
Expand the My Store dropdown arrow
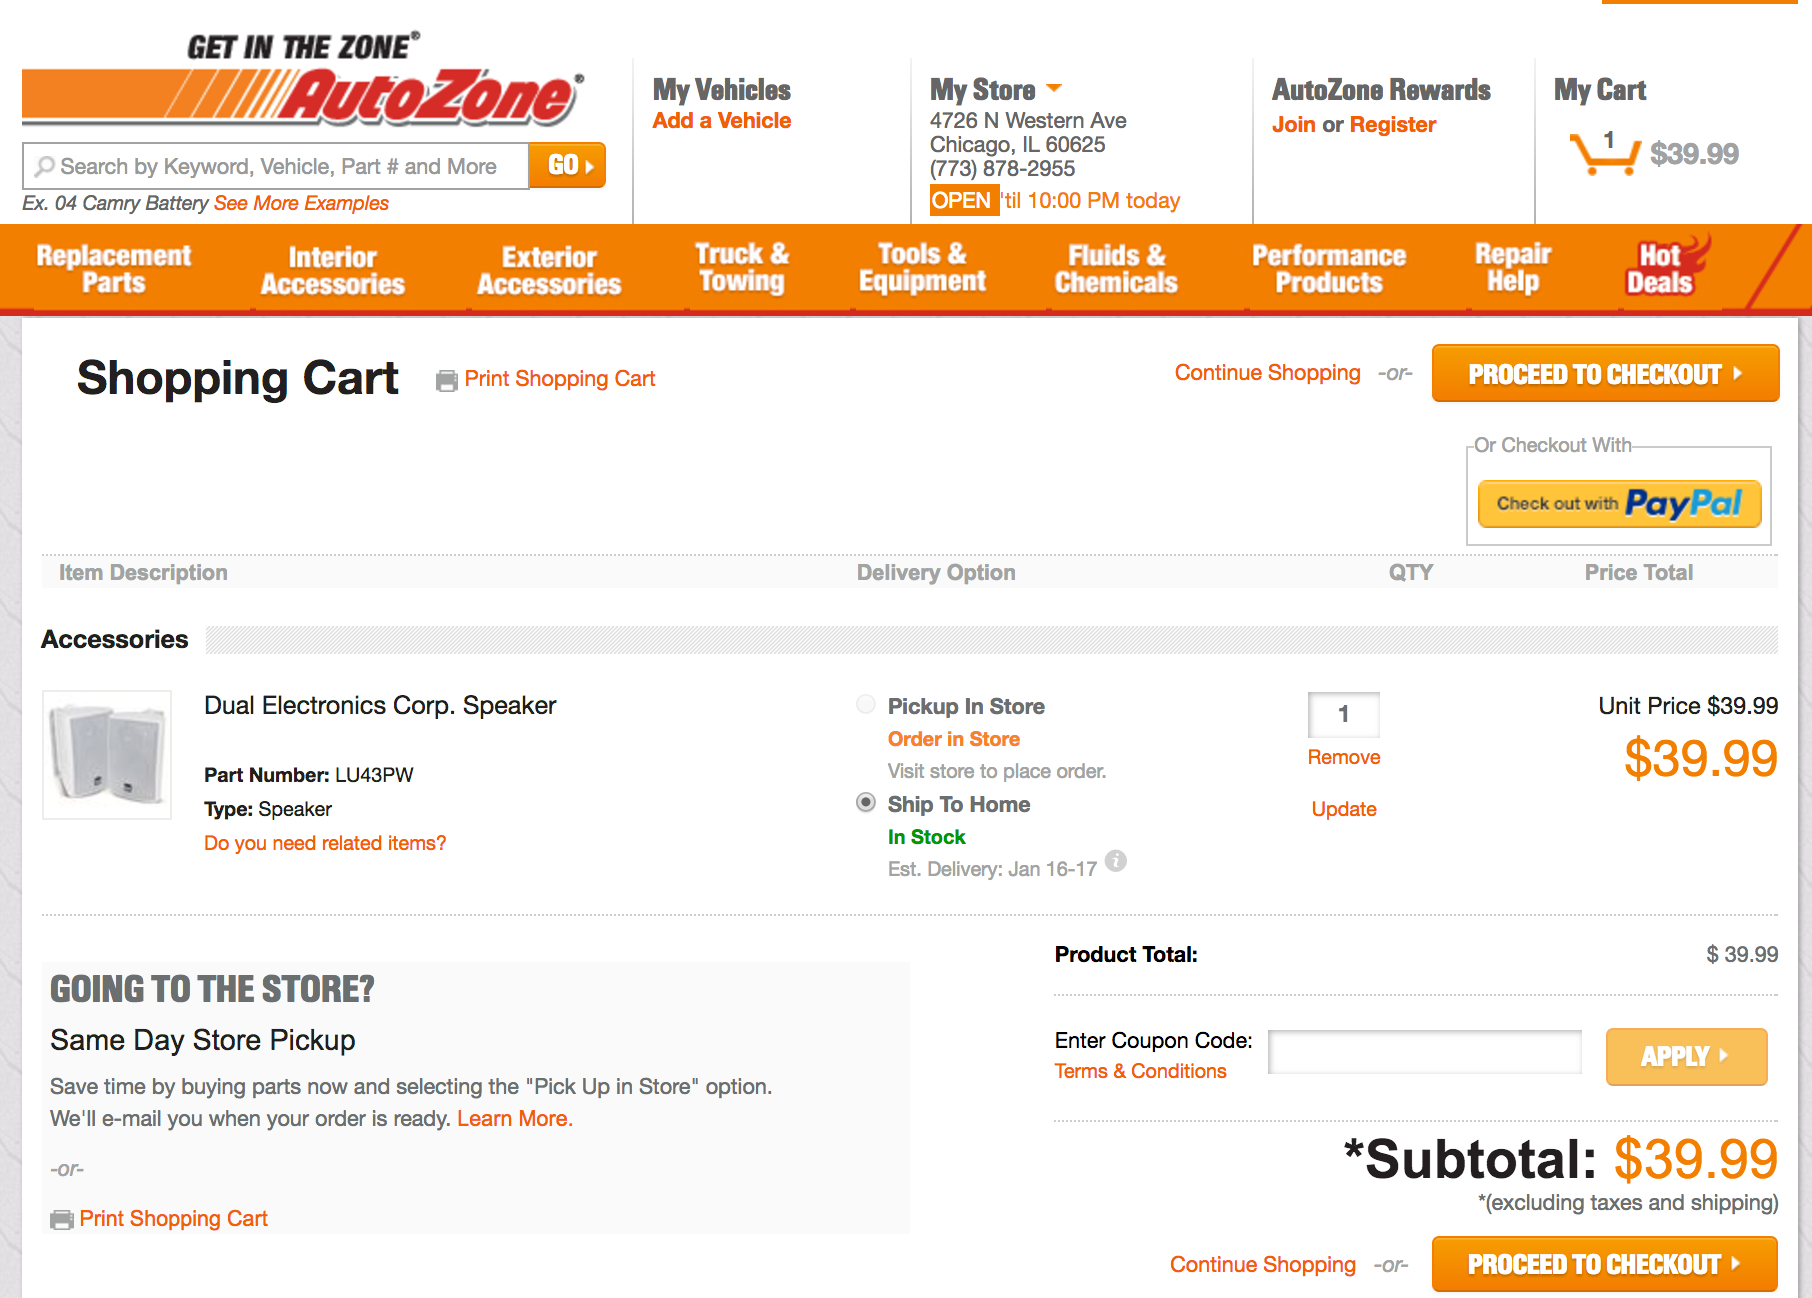click(x=1054, y=89)
